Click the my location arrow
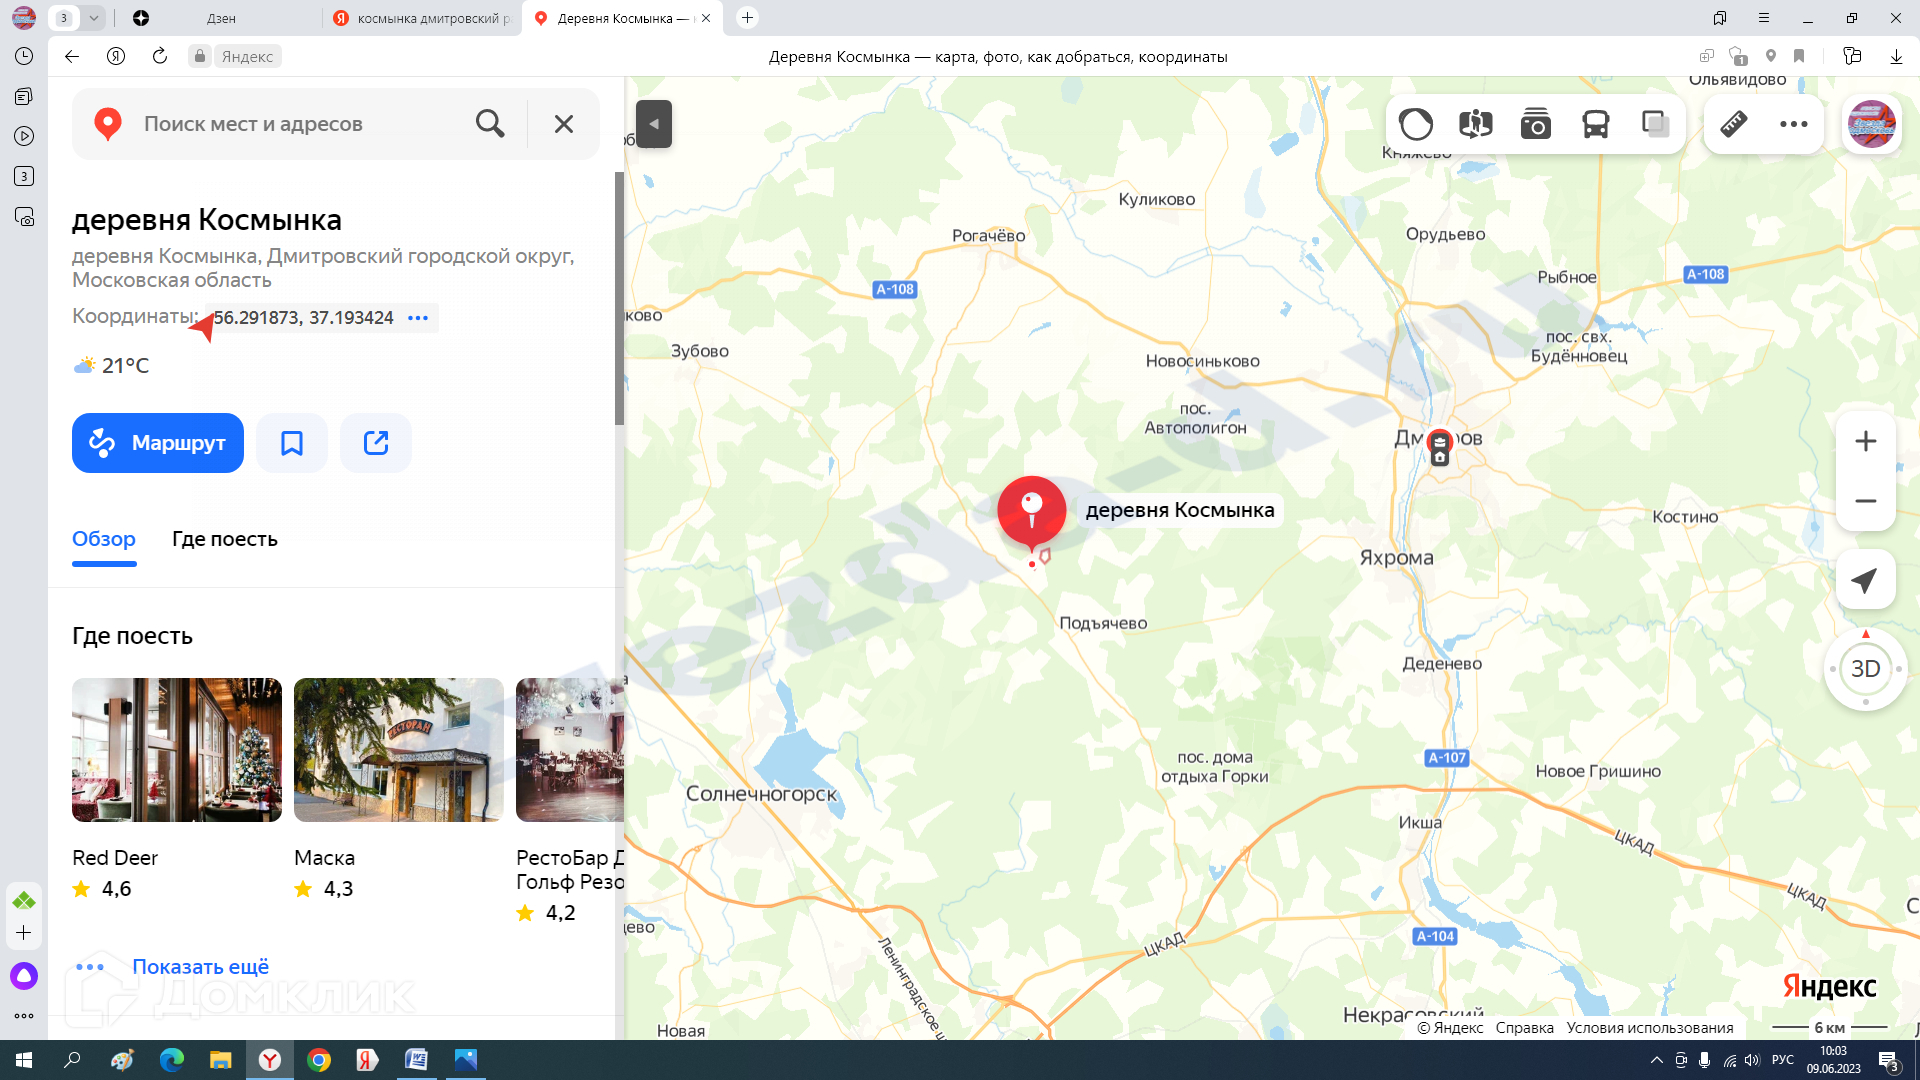 pyautogui.click(x=1865, y=580)
